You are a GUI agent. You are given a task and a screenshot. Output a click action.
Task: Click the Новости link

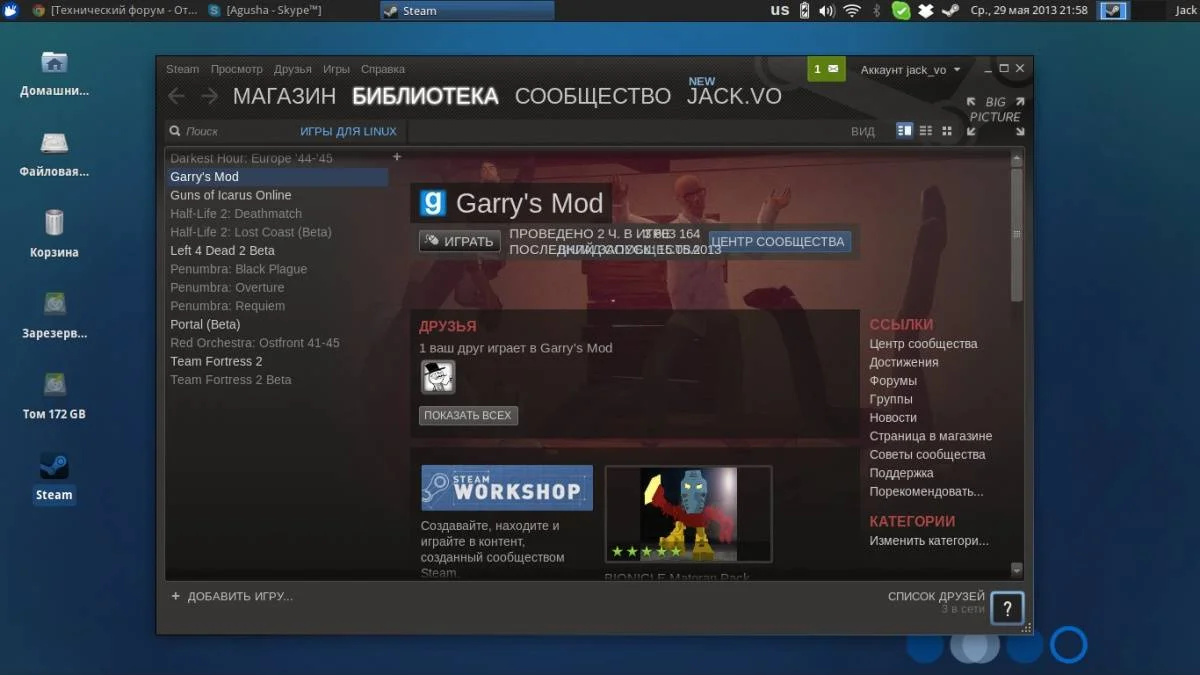(x=893, y=417)
